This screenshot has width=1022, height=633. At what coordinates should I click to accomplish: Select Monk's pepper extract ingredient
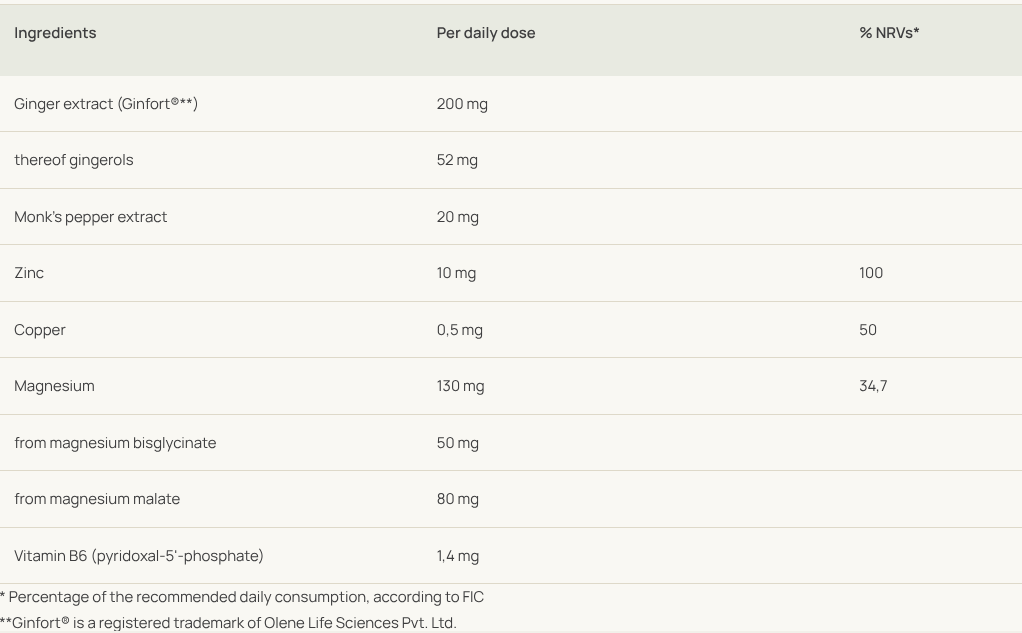(x=91, y=217)
